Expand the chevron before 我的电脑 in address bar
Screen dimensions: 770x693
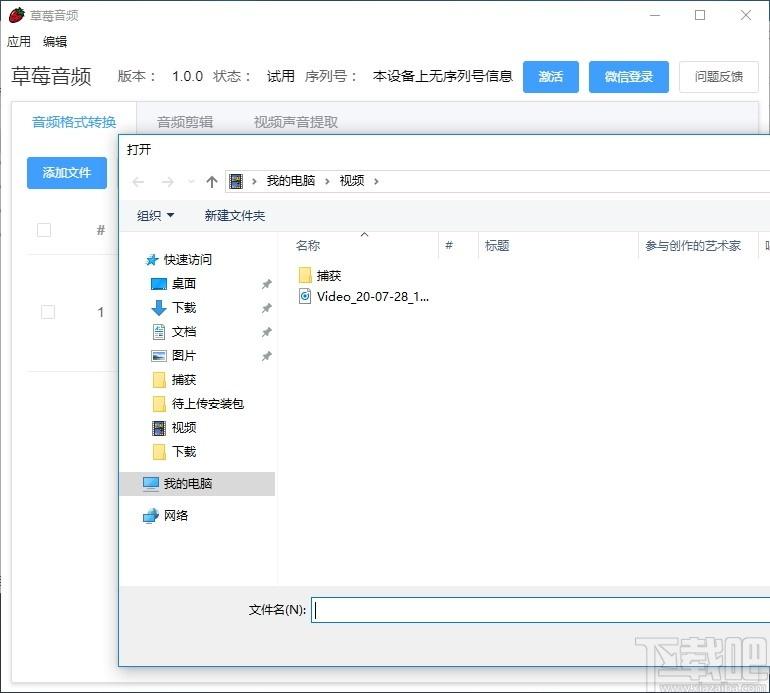[x=254, y=182]
